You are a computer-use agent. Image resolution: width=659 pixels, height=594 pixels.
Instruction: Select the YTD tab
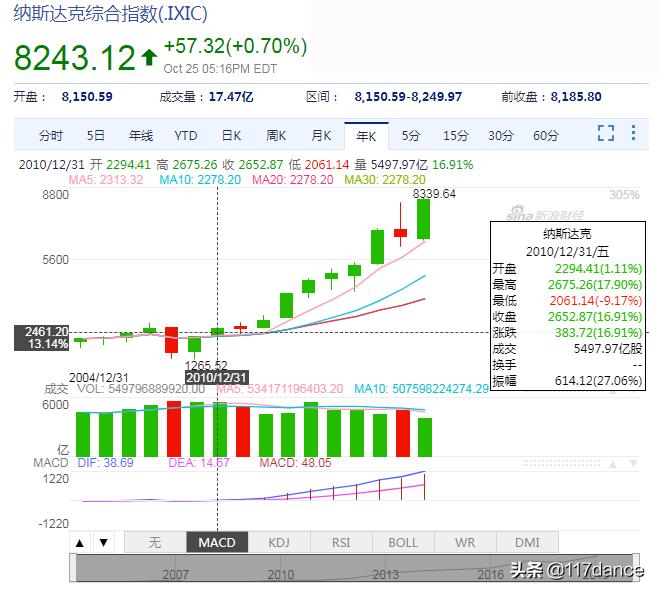186,136
